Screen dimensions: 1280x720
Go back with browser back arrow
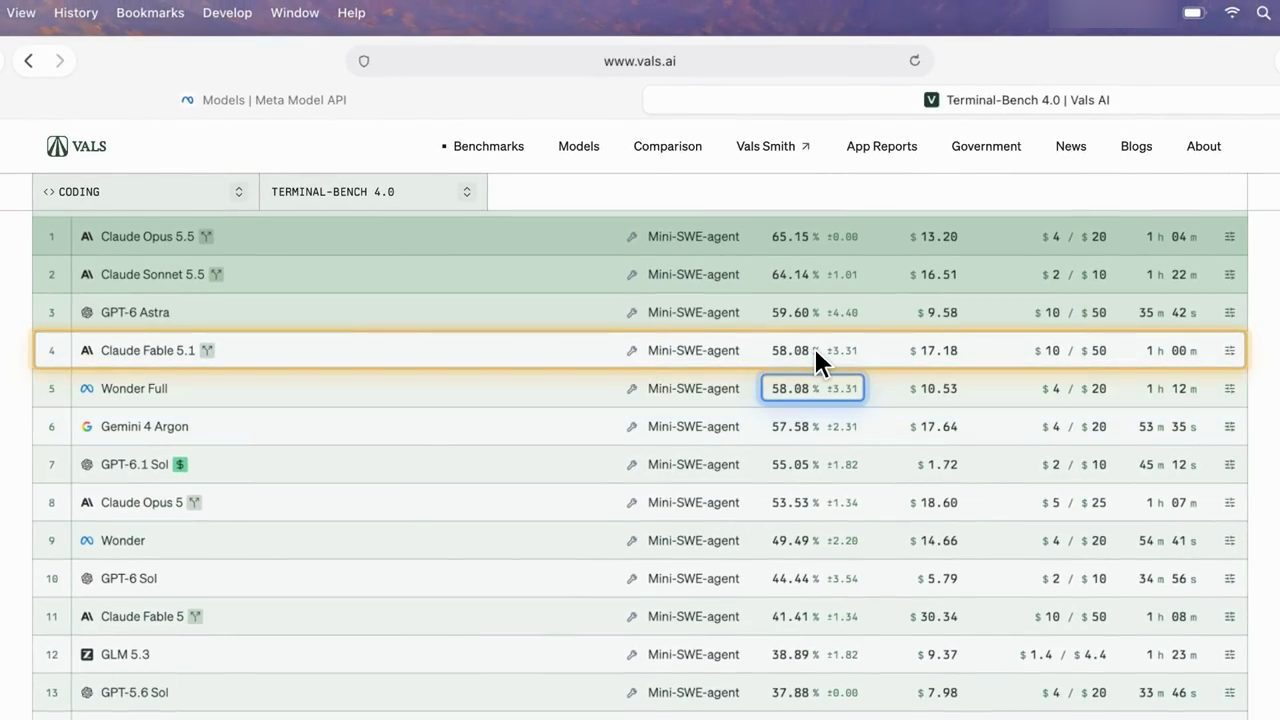pyautogui.click(x=28, y=61)
